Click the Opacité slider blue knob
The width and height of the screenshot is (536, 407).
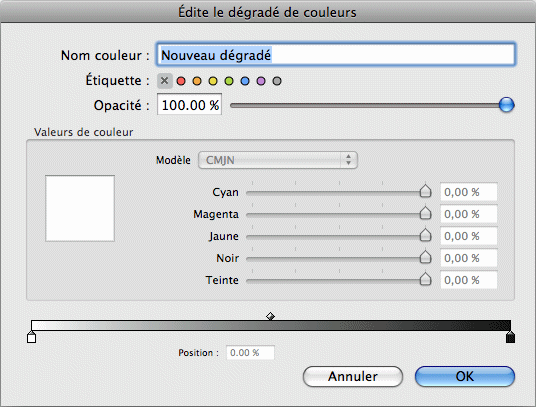506,105
